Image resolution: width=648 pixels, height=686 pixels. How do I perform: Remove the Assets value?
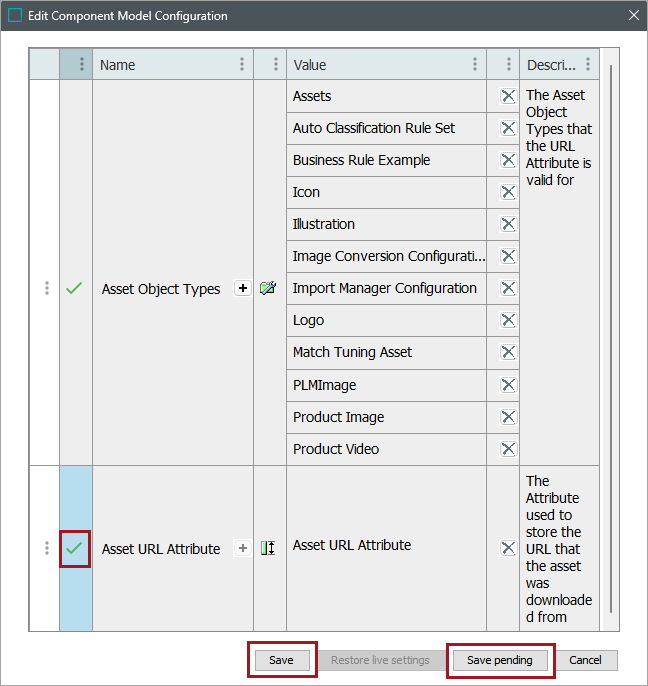(x=508, y=96)
